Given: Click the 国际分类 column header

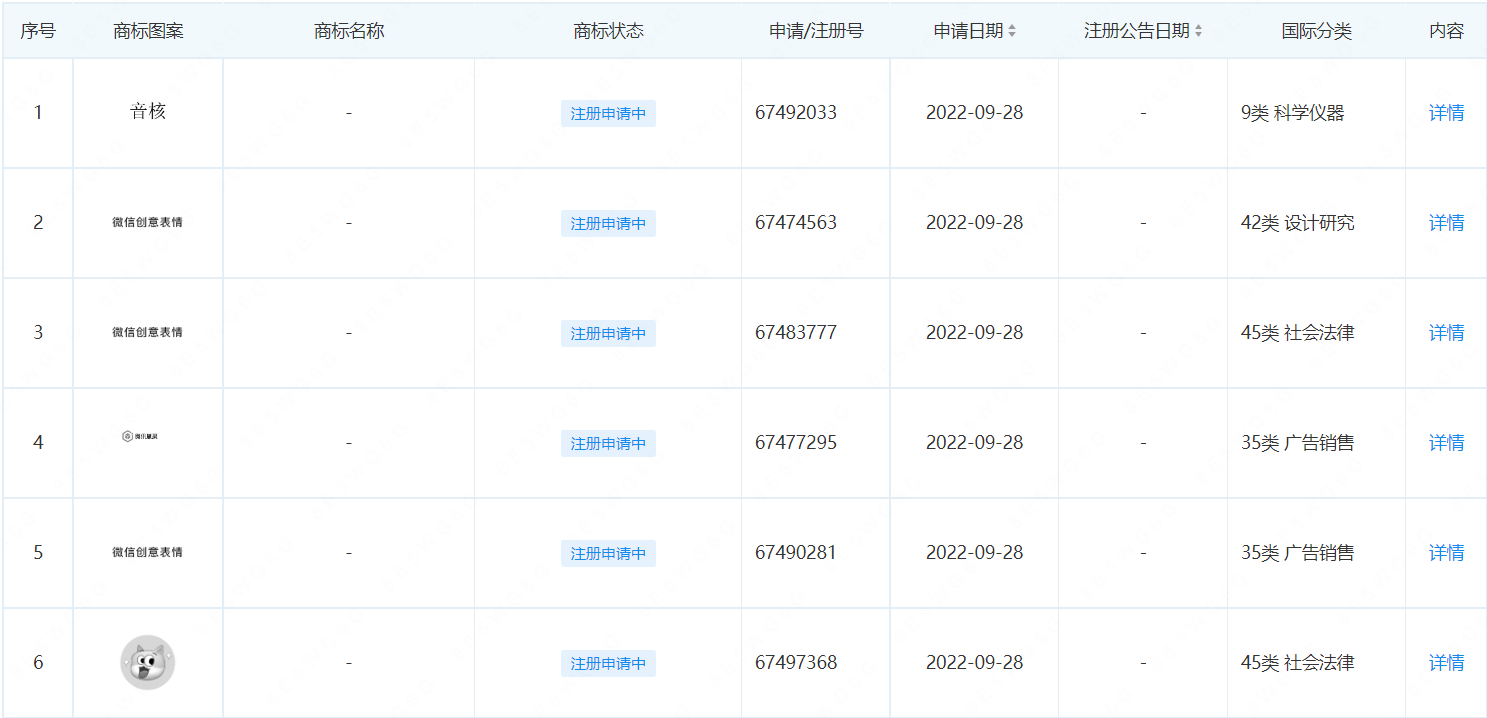Looking at the screenshot, I should pos(1316,31).
